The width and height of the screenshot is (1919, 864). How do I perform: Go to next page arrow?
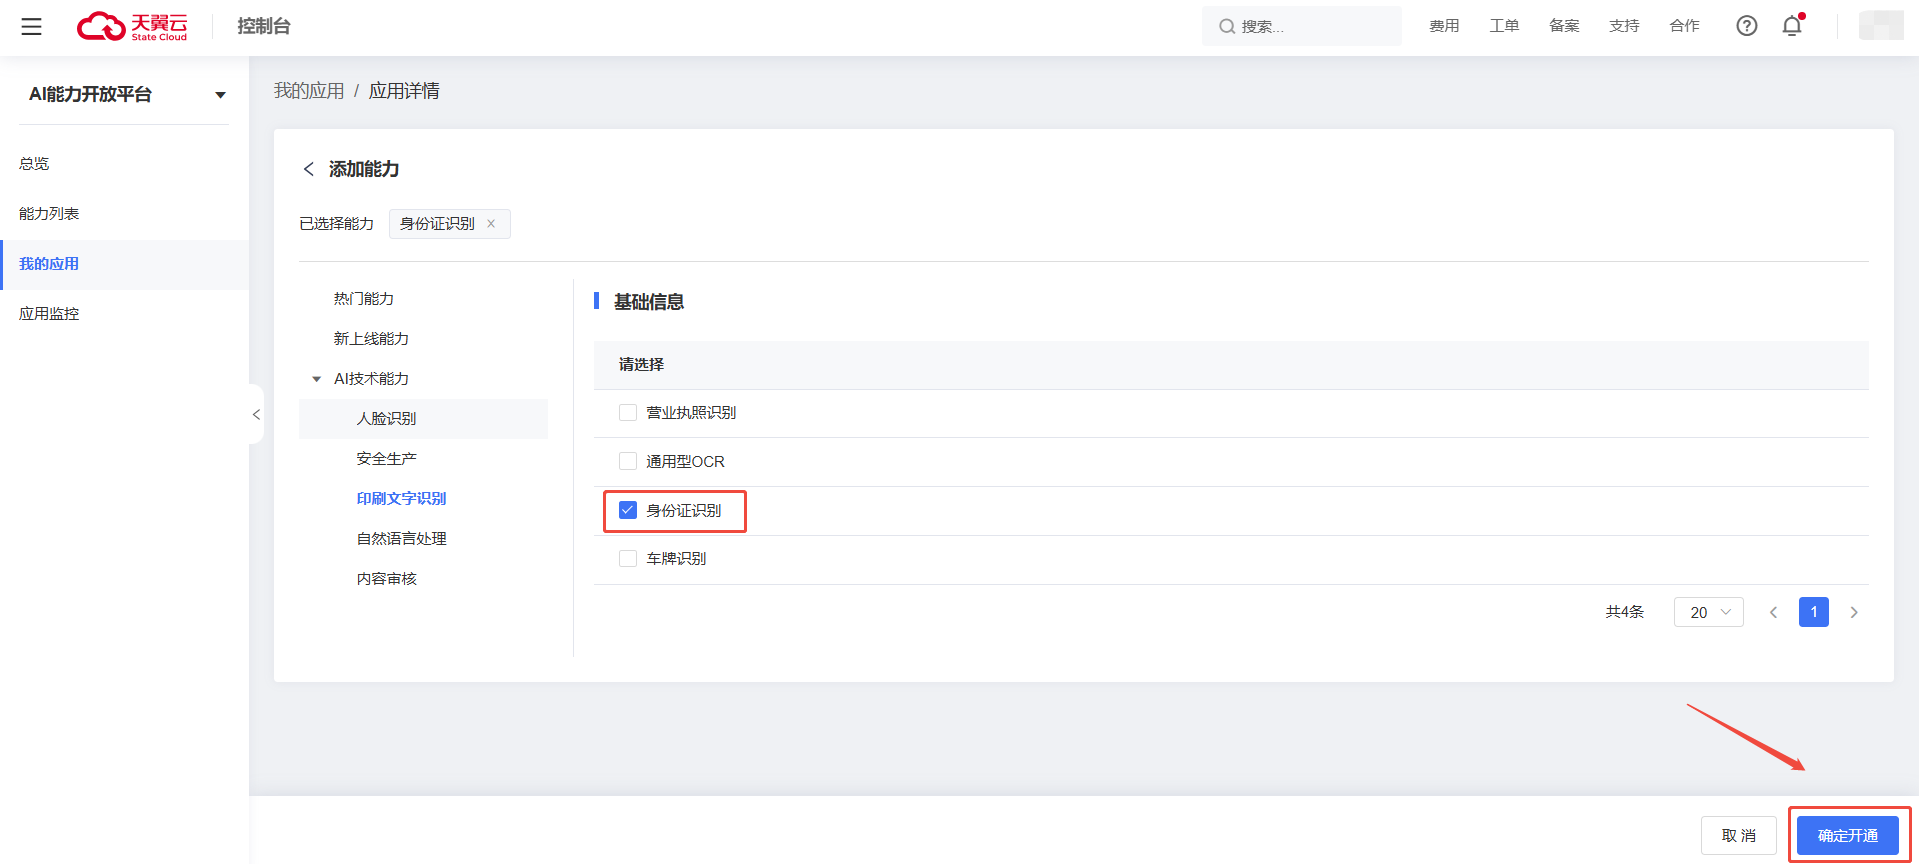[1854, 612]
